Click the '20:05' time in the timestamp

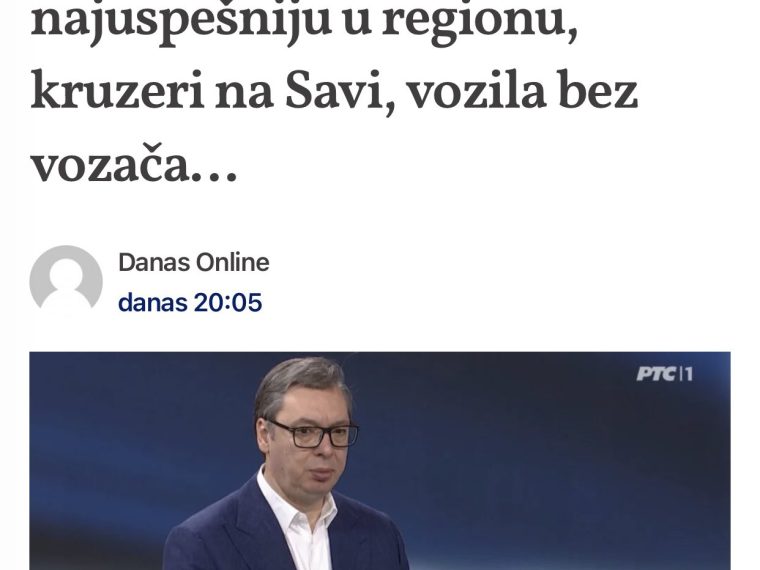(228, 302)
